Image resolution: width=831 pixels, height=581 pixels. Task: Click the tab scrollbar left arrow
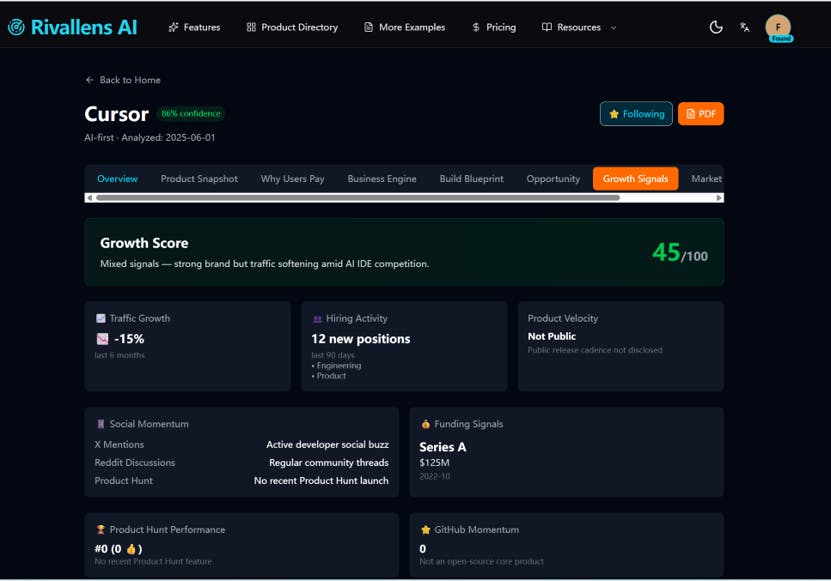pos(89,198)
